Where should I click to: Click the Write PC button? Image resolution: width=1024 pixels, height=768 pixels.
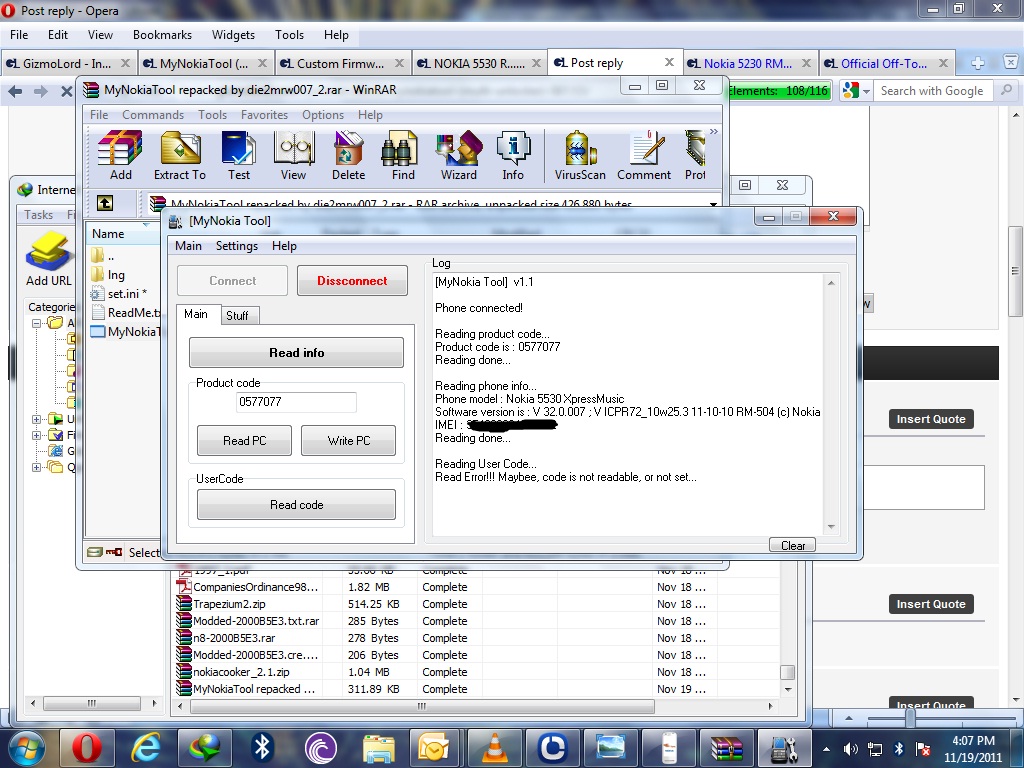349,441
